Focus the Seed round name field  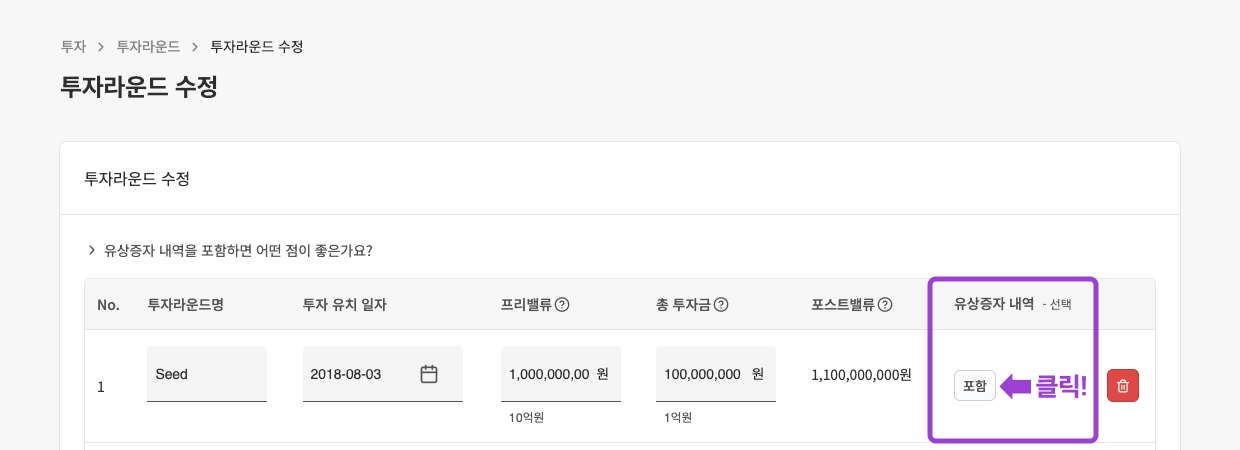coord(206,374)
